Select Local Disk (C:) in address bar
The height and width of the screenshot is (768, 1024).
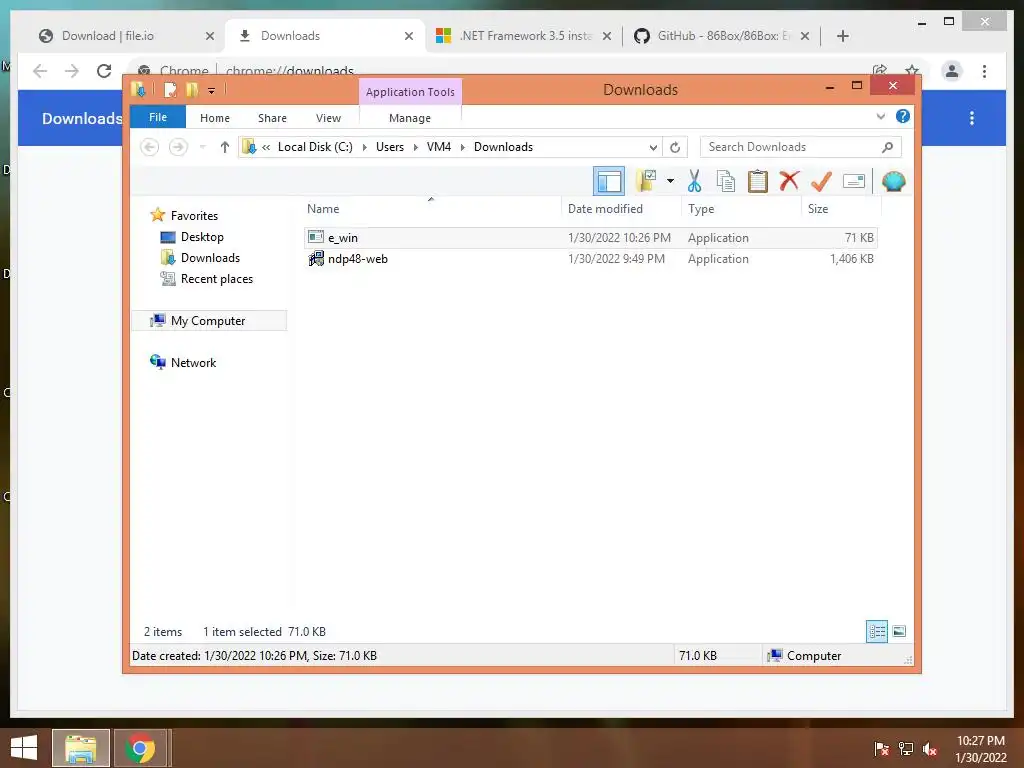click(x=315, y=147)
